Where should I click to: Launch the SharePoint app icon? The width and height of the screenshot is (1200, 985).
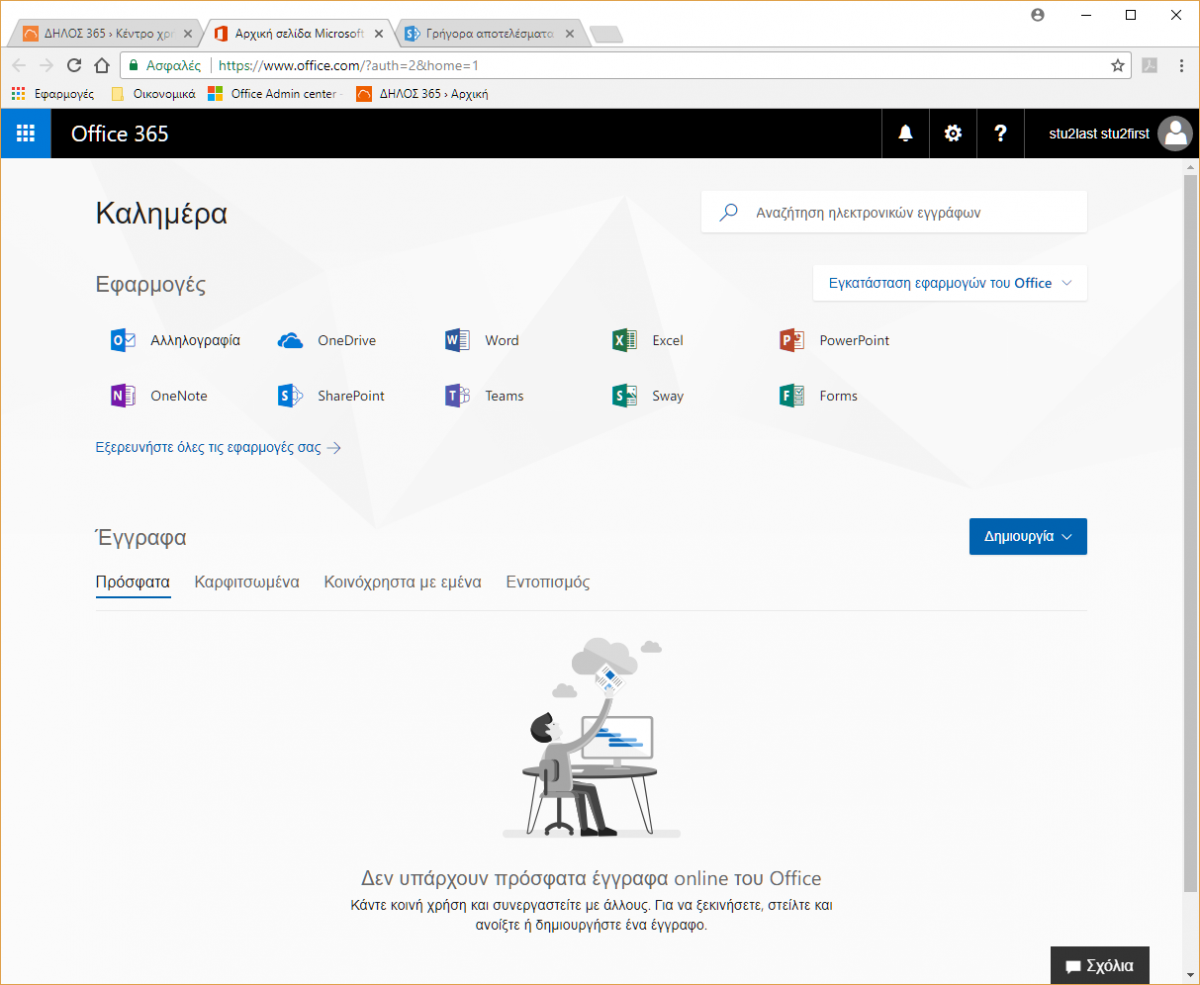(x=290, y=396)
